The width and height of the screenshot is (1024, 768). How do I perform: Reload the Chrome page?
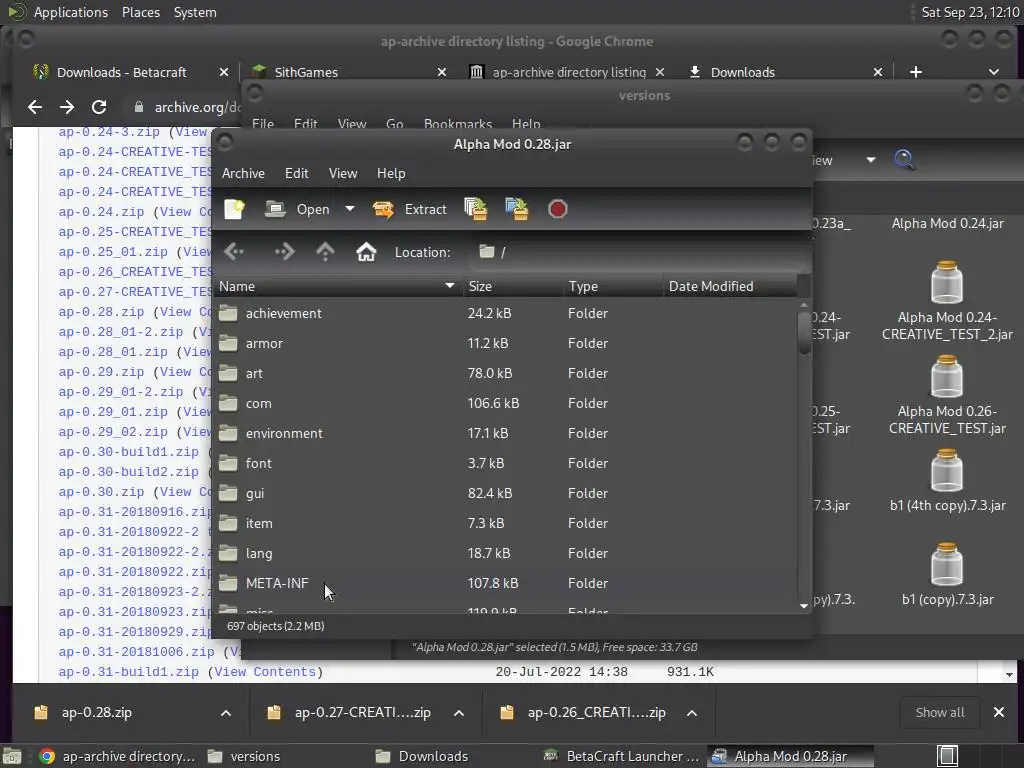click(99, 107)
